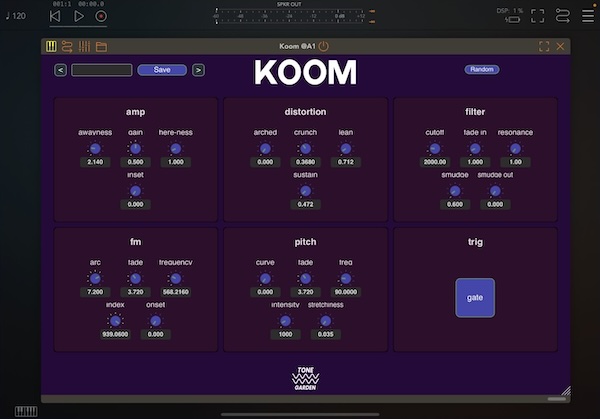
Task: Click the cutoff value 2000.00
Action: [435, 162]
